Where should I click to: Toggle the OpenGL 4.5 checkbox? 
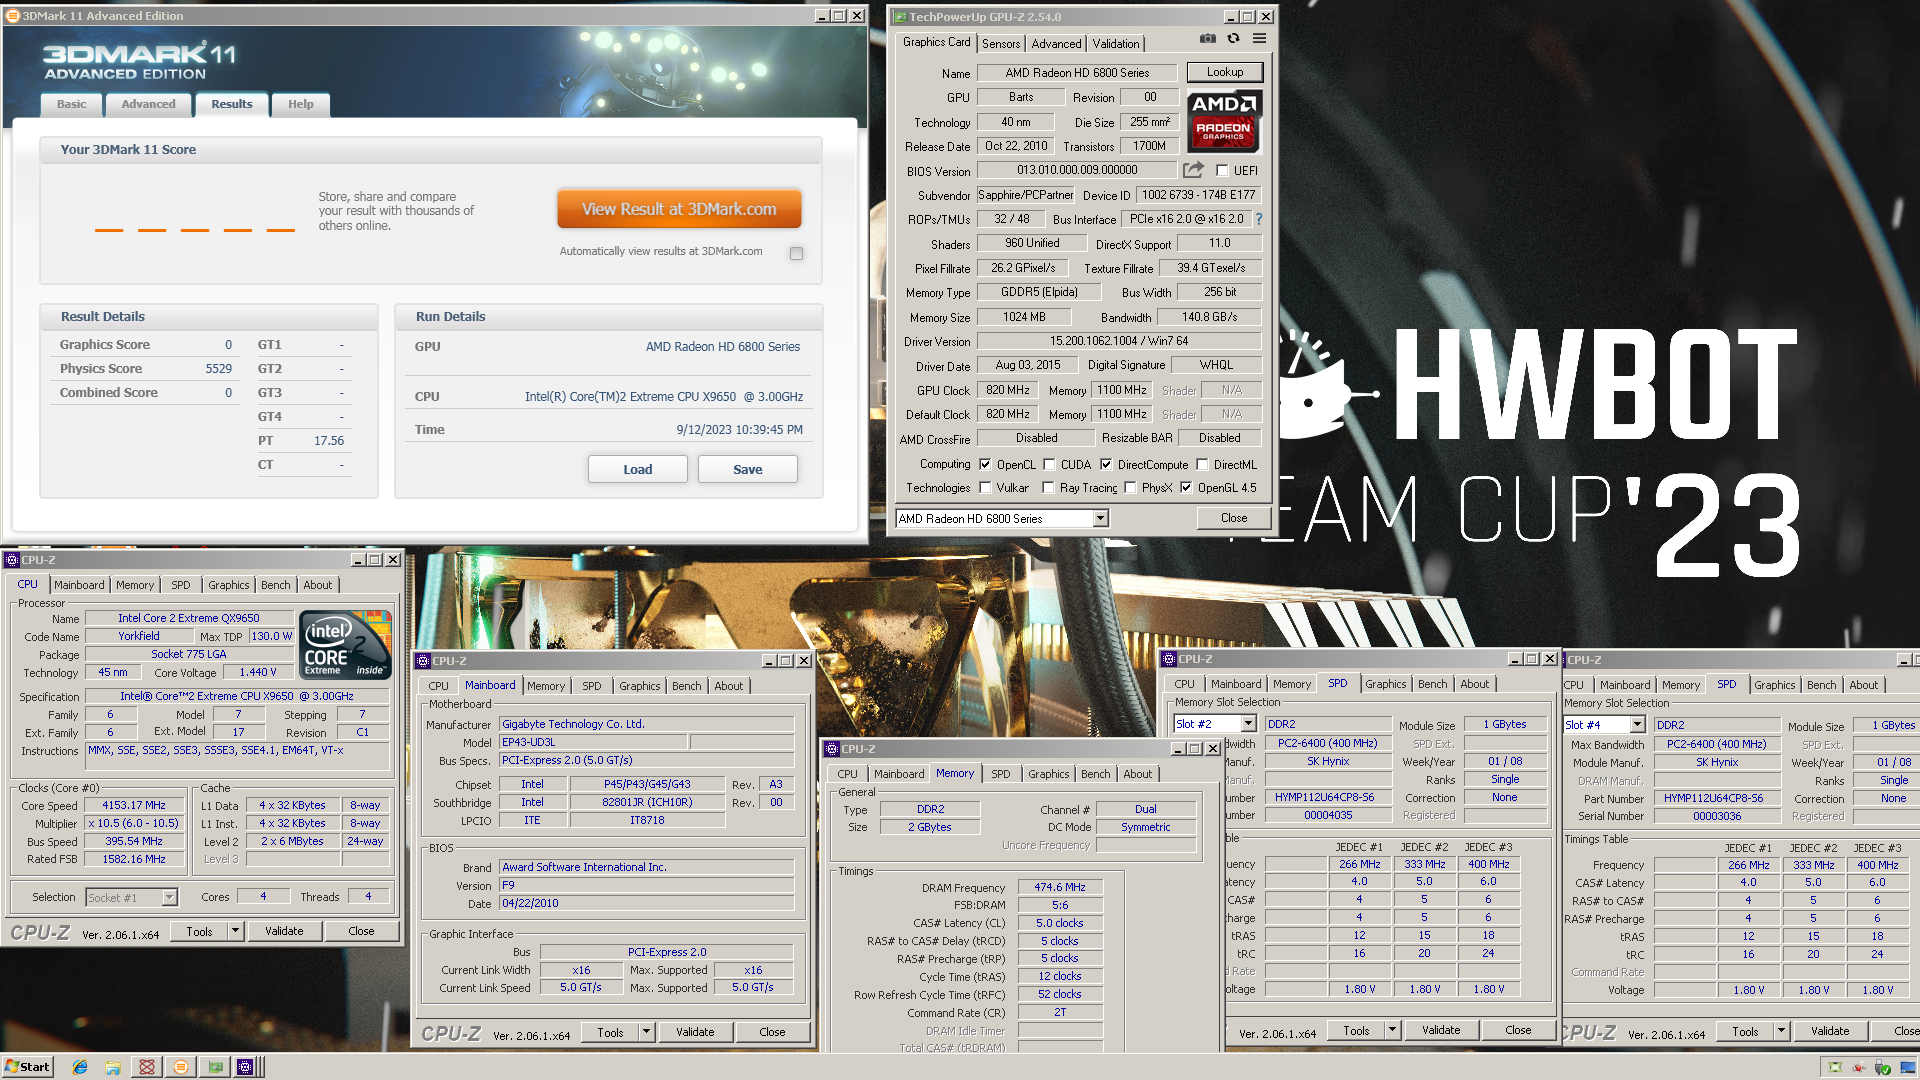[1186, 488]
